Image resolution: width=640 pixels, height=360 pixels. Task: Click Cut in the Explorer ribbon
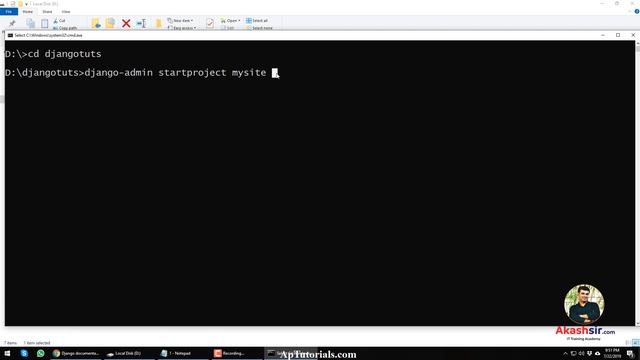60,20
